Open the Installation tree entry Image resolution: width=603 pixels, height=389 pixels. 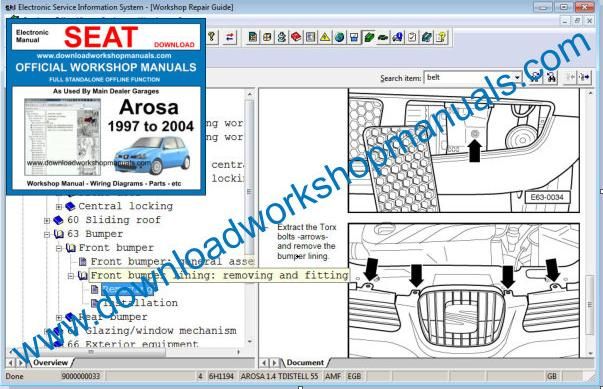point(140,303)
